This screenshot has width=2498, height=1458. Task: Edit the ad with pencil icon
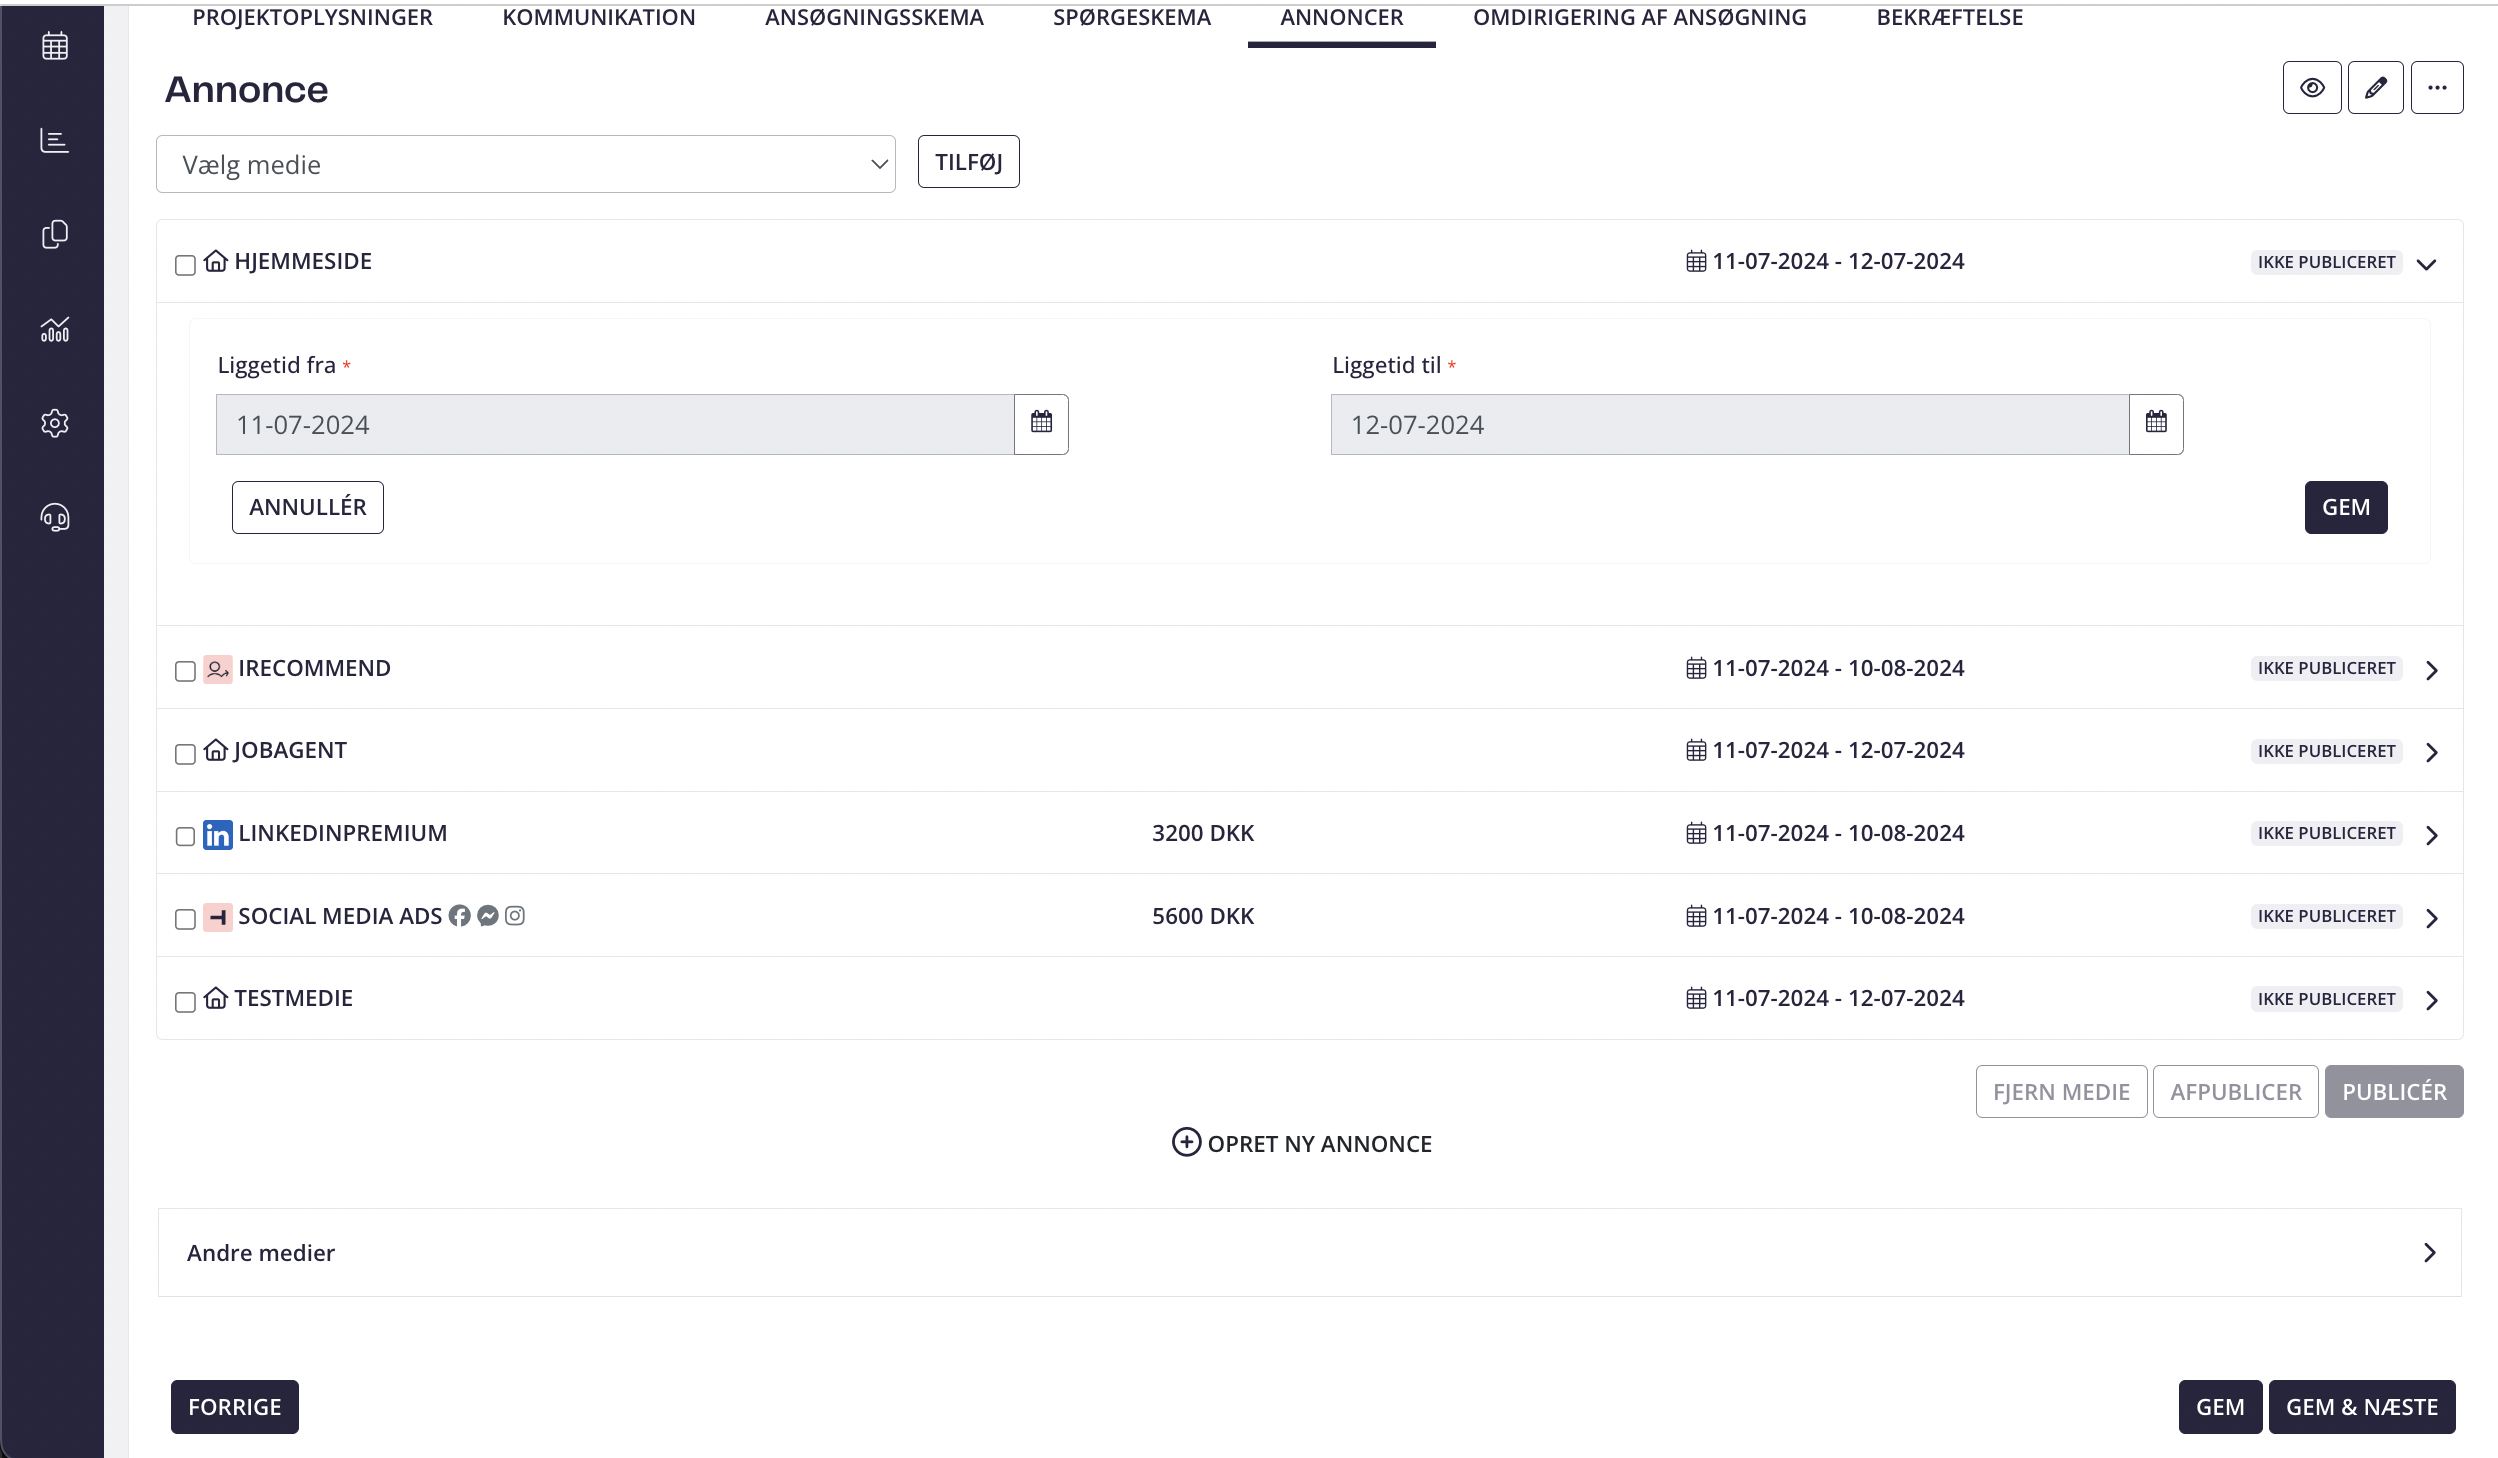click(2376, 88)
